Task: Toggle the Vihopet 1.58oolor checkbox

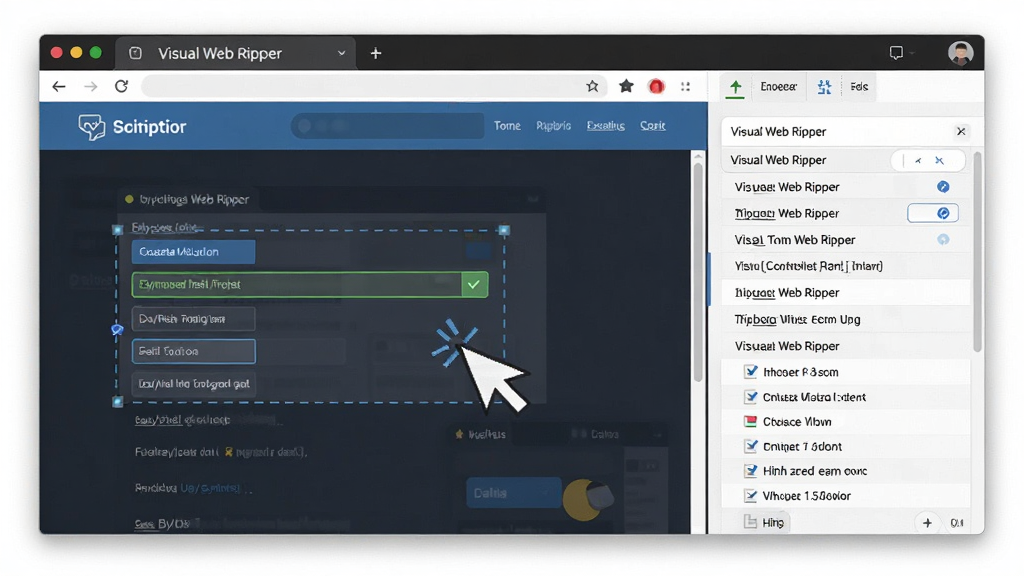Action: [751, 496]
